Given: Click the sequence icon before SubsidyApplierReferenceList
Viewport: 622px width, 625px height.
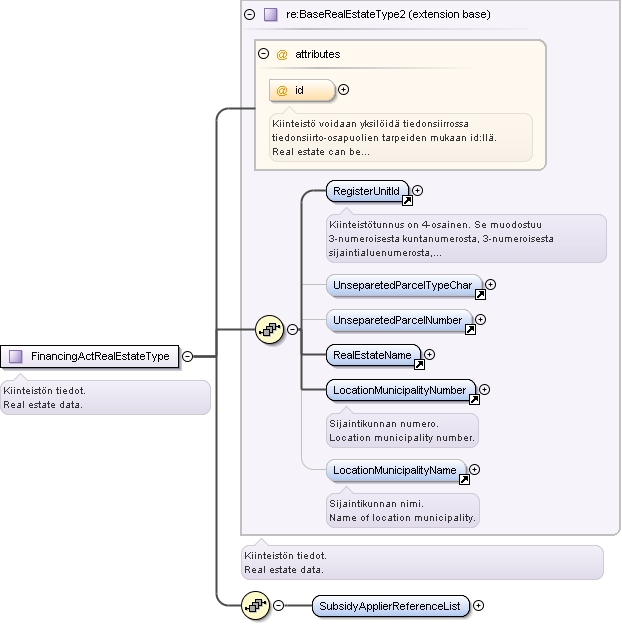Looking at the screenshot, I should (x=256, y=605).
